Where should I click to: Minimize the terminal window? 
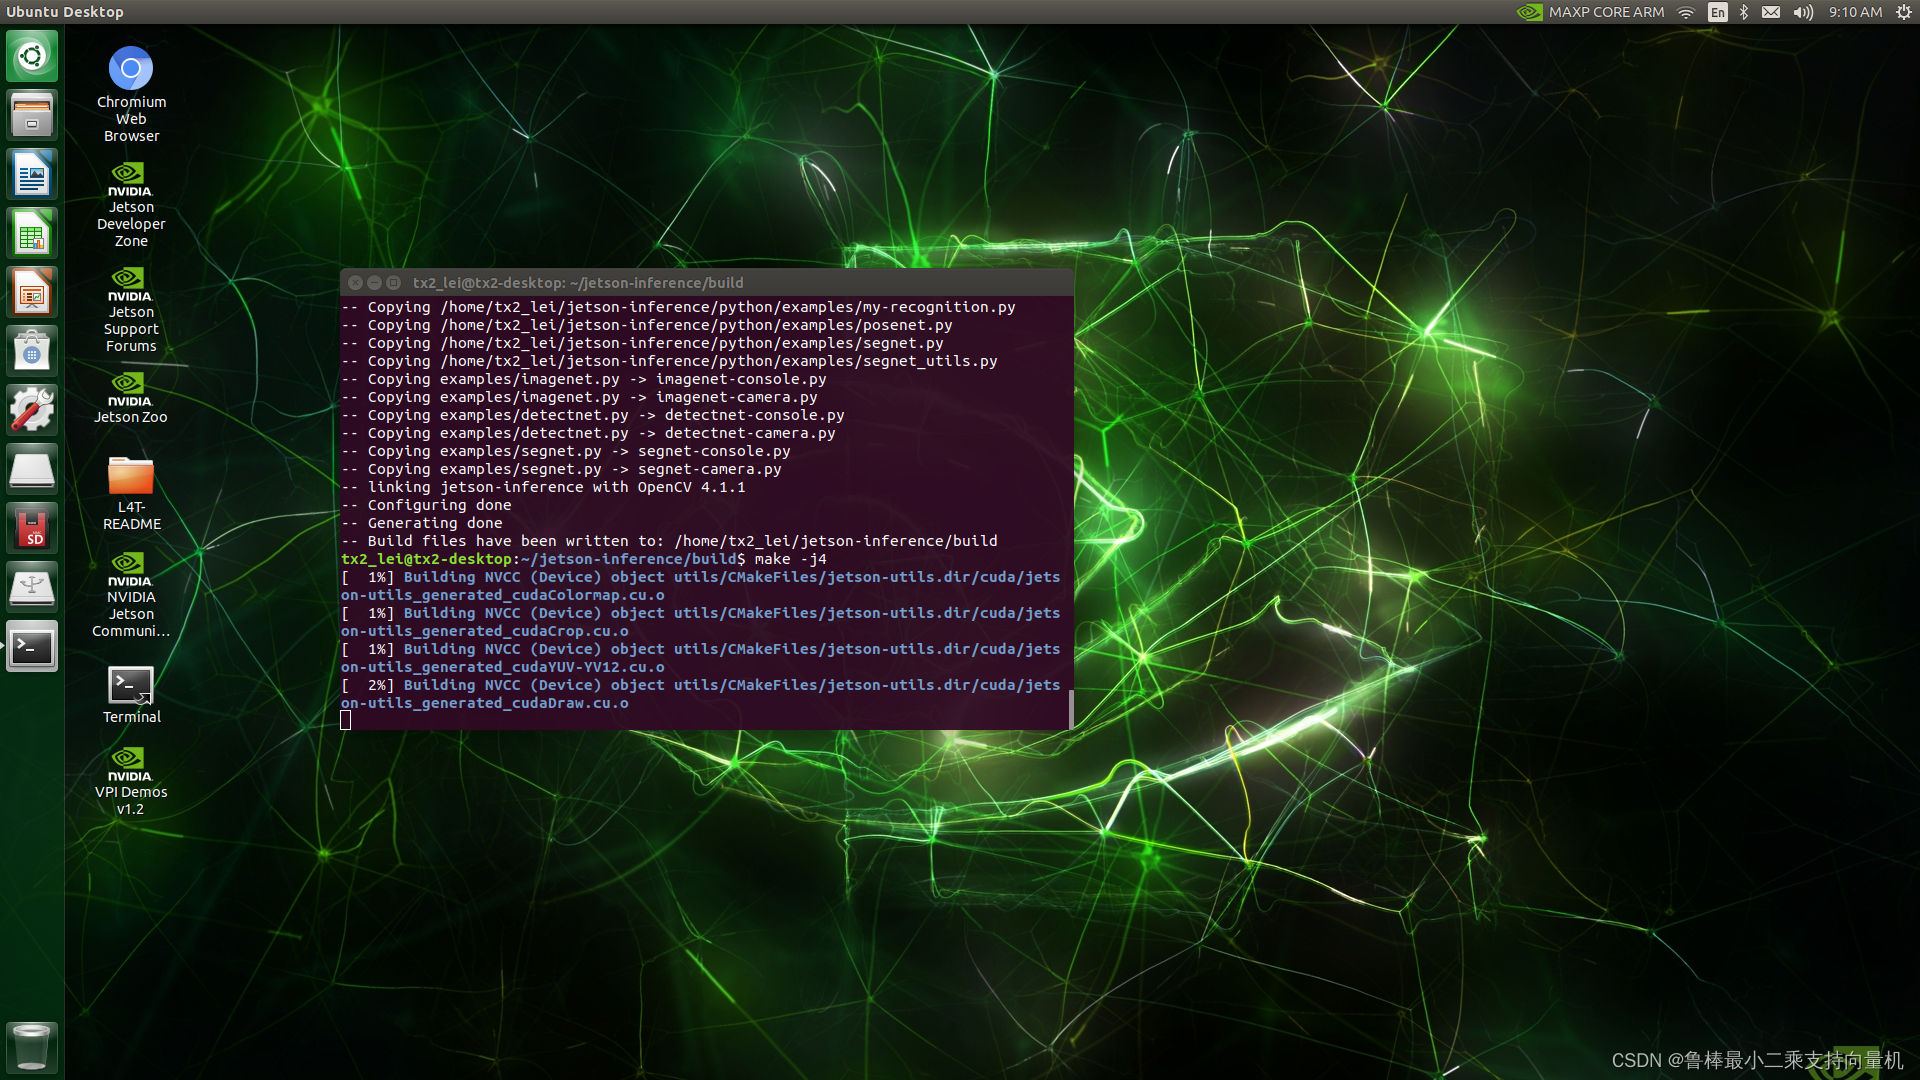click(374, 283)
